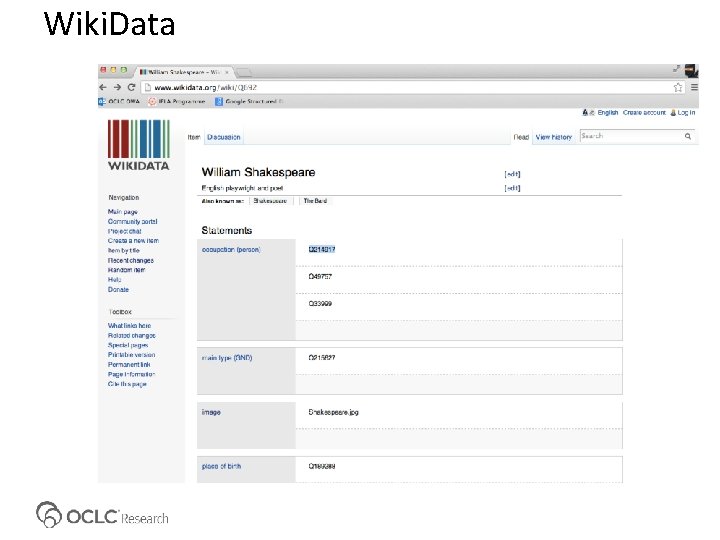Open the image property link

point(211,412)
